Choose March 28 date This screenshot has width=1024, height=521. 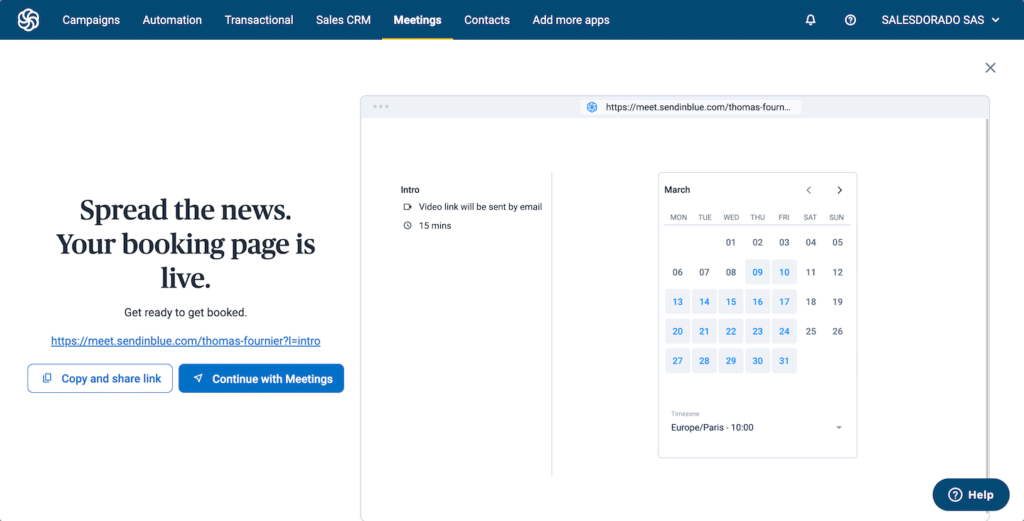(x=704, y=360)
